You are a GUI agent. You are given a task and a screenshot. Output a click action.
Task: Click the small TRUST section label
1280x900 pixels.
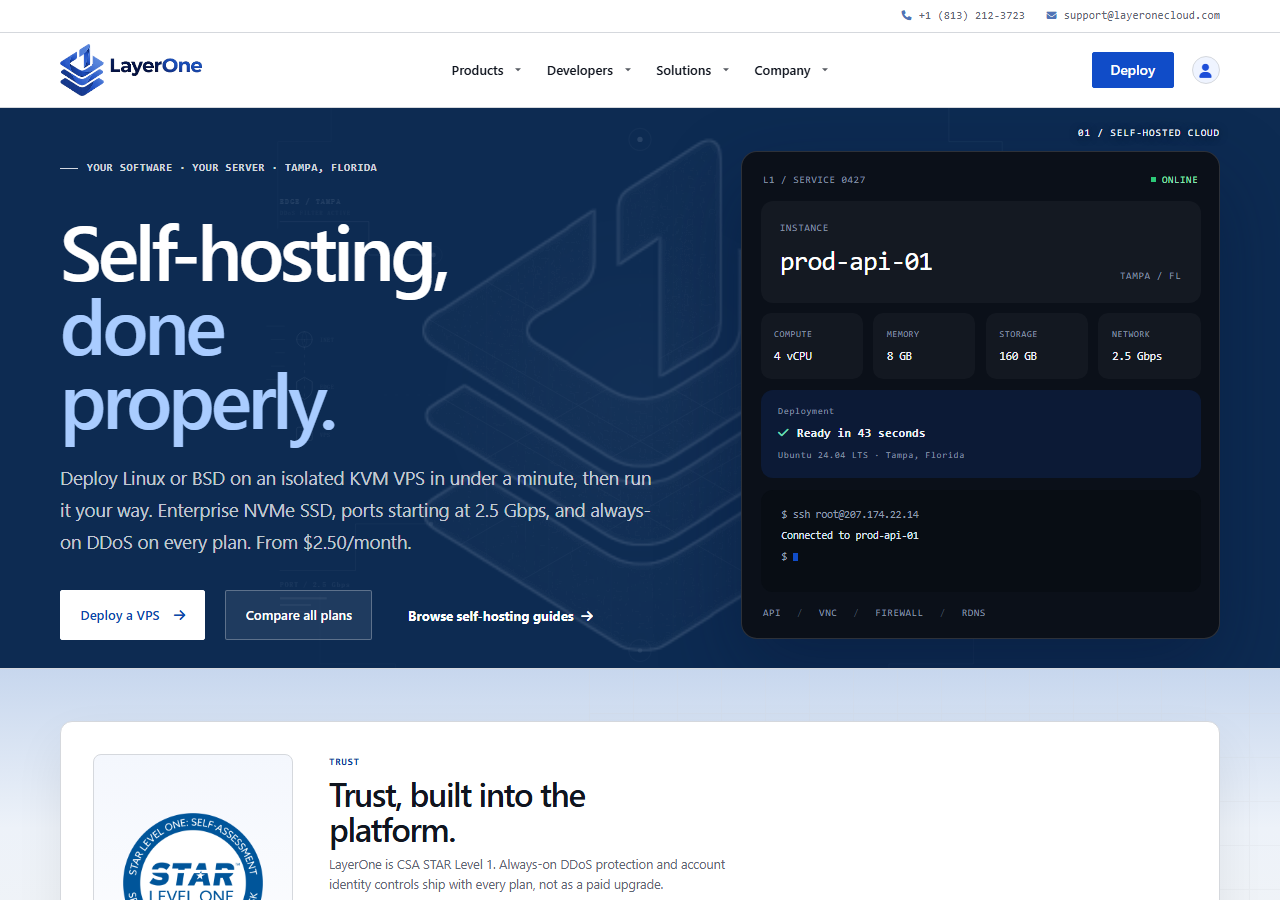(344, 762)
